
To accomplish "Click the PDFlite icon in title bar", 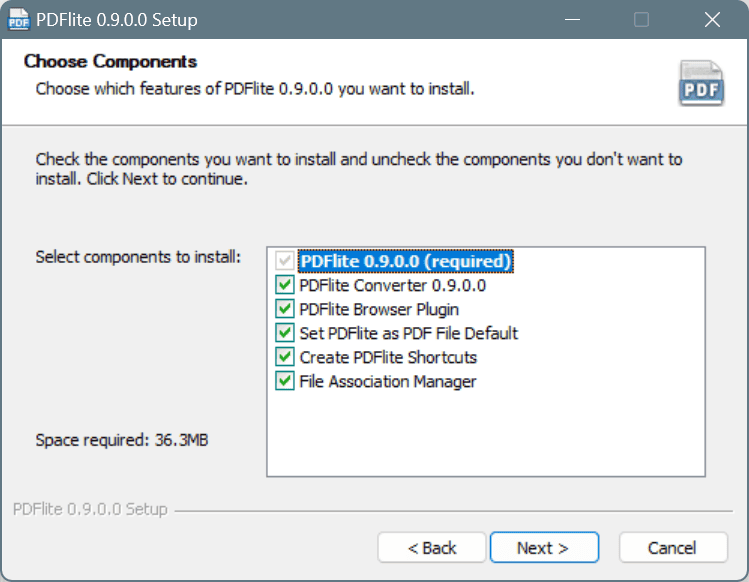I will tap(19, 20).
